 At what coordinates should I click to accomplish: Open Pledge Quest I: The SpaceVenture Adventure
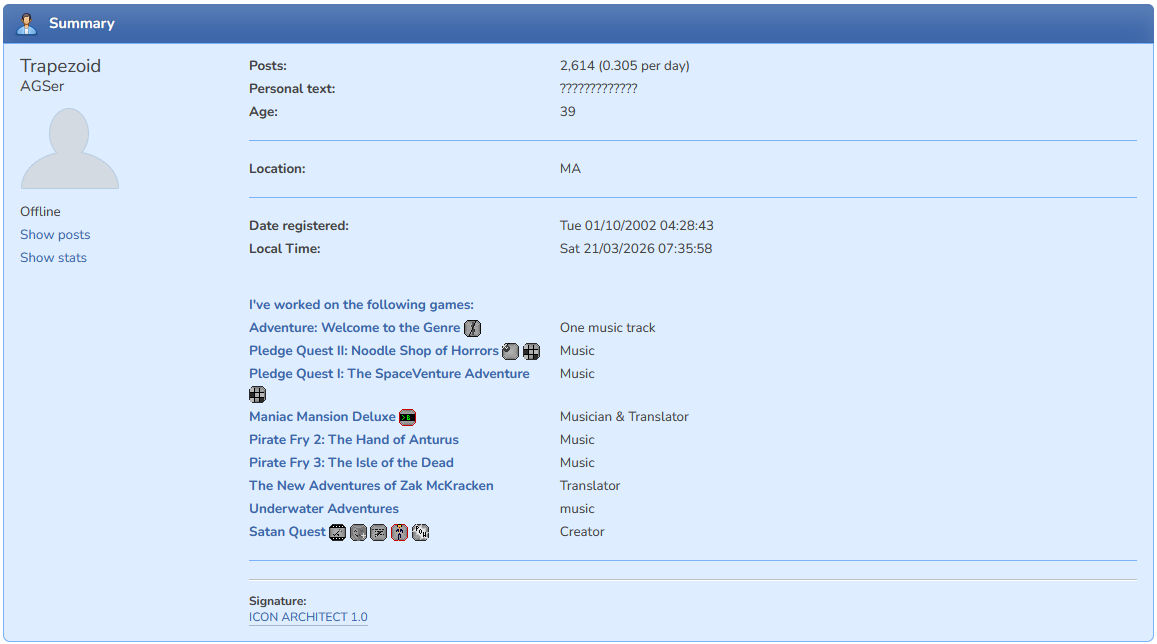(389, 373)
